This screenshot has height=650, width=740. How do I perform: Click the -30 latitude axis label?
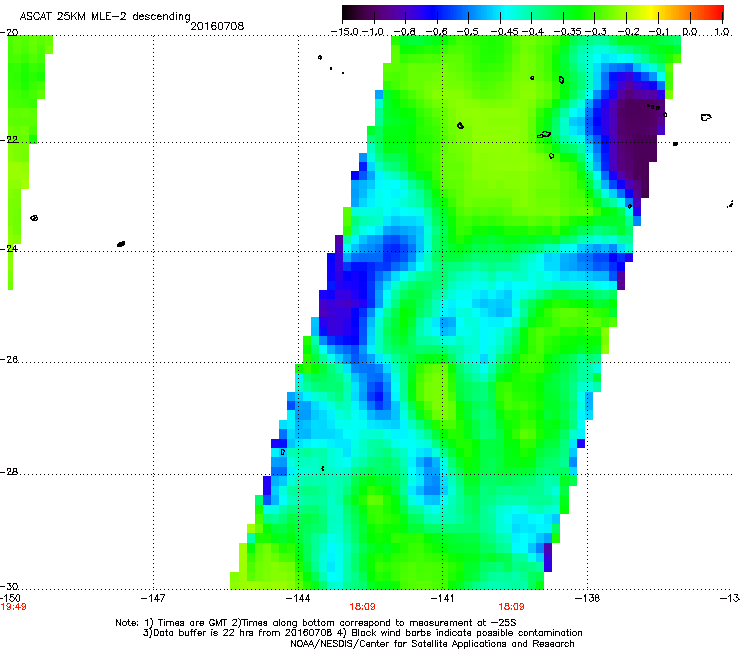pos(9,586)
